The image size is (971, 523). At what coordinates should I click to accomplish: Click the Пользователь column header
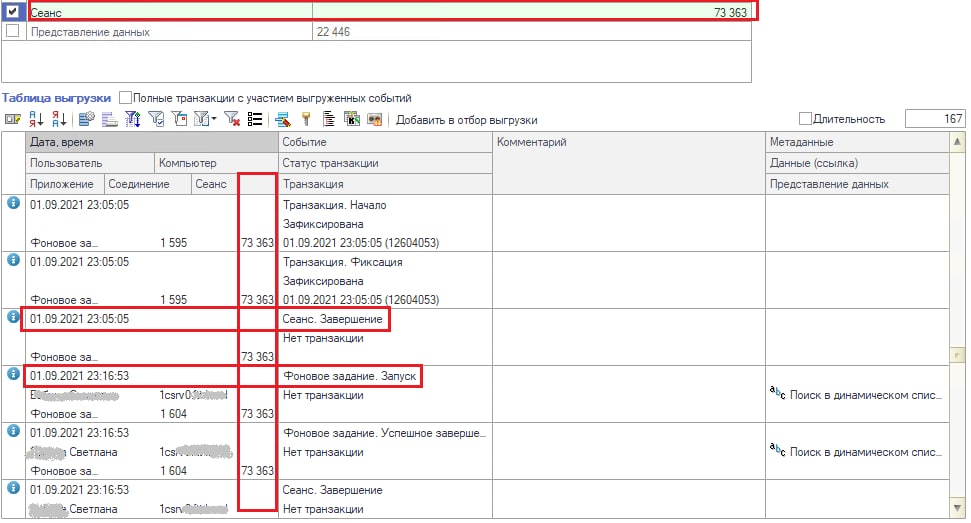(90, 163)
